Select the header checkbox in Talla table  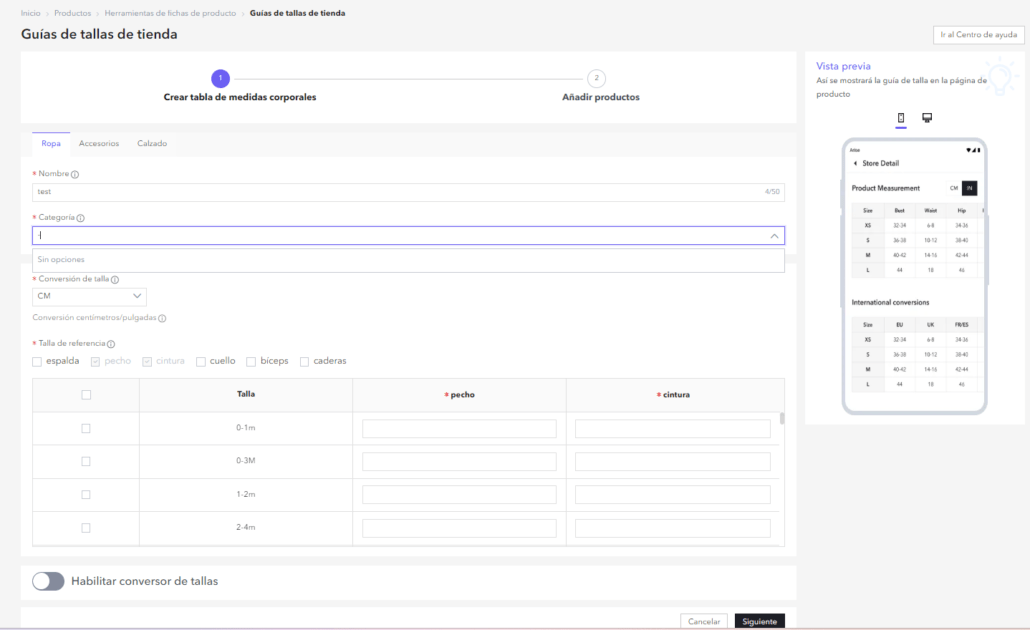click(86, 395)
